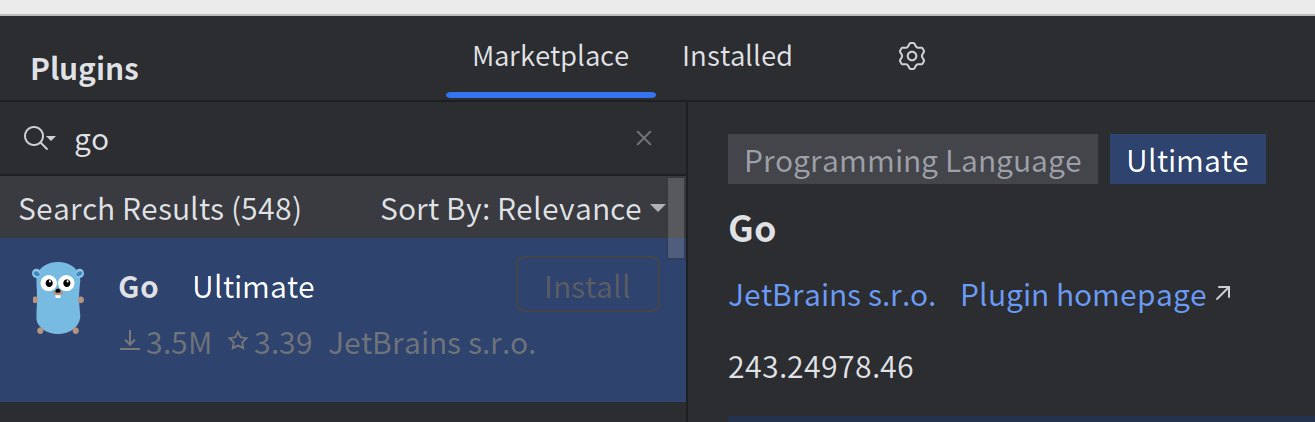The height and width of the screenshot is (422, 1315).
Task: Select the Go plugin name in results
Action: click(x=138, y=288)
